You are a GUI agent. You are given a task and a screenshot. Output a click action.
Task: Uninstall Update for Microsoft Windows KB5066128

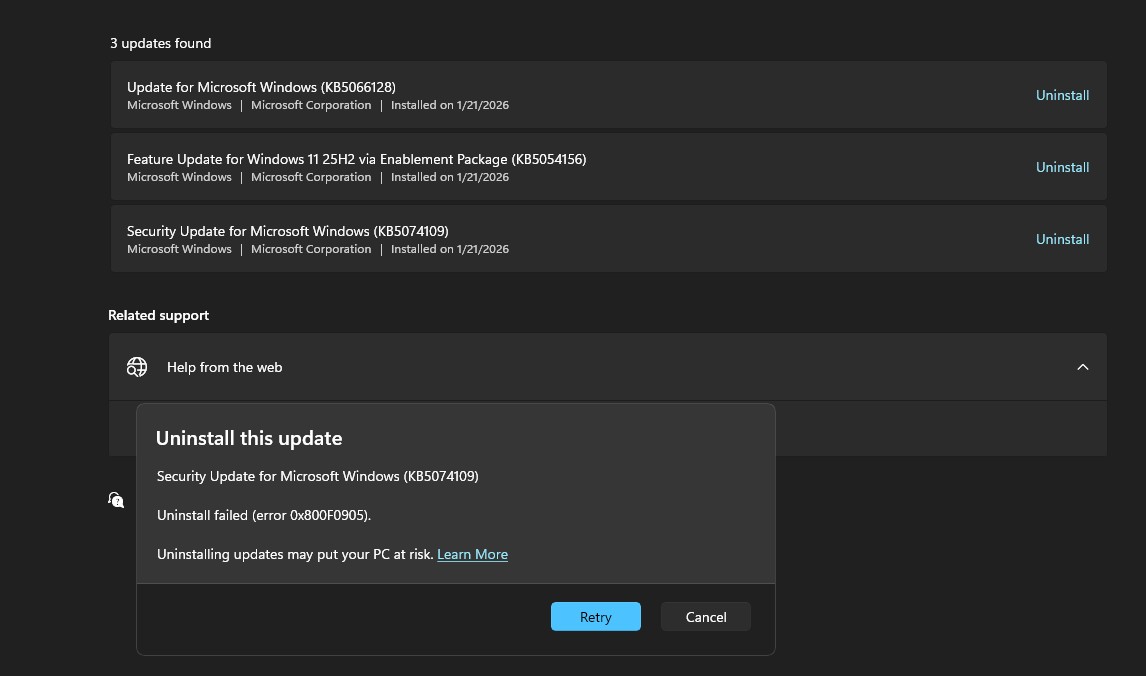1062,95
